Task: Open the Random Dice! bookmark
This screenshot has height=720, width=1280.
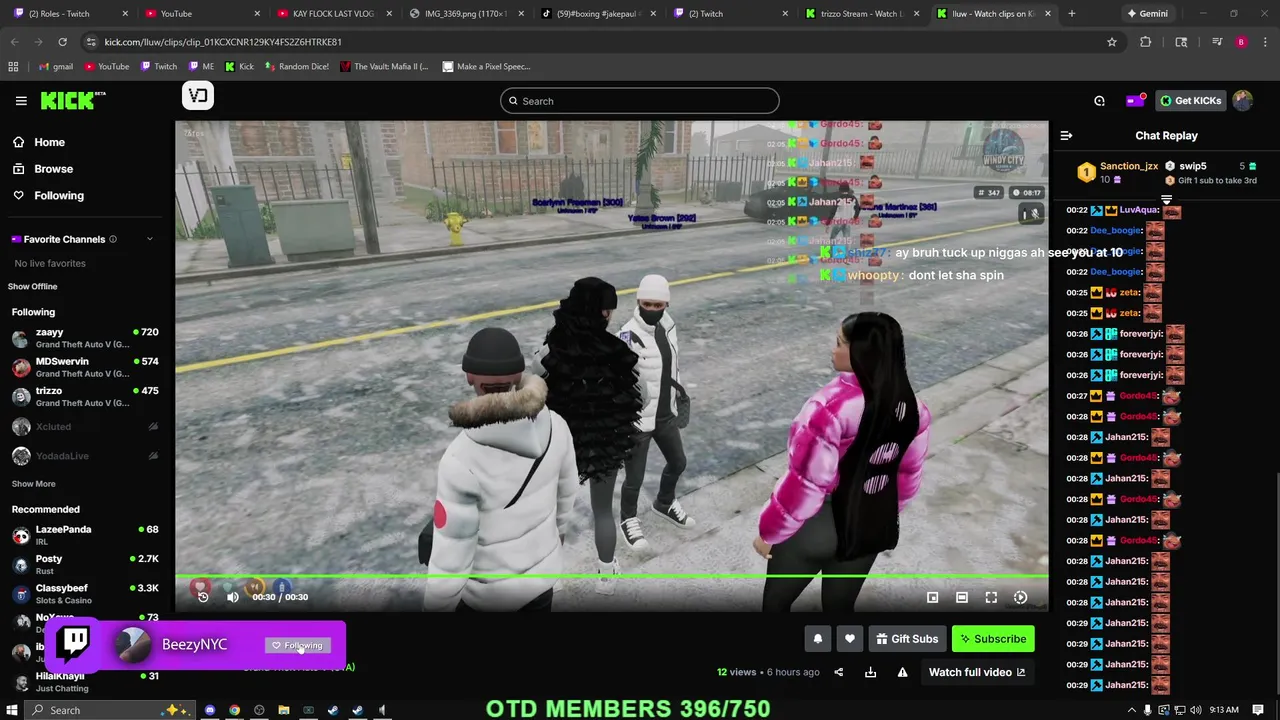Action: coord(297,67)
